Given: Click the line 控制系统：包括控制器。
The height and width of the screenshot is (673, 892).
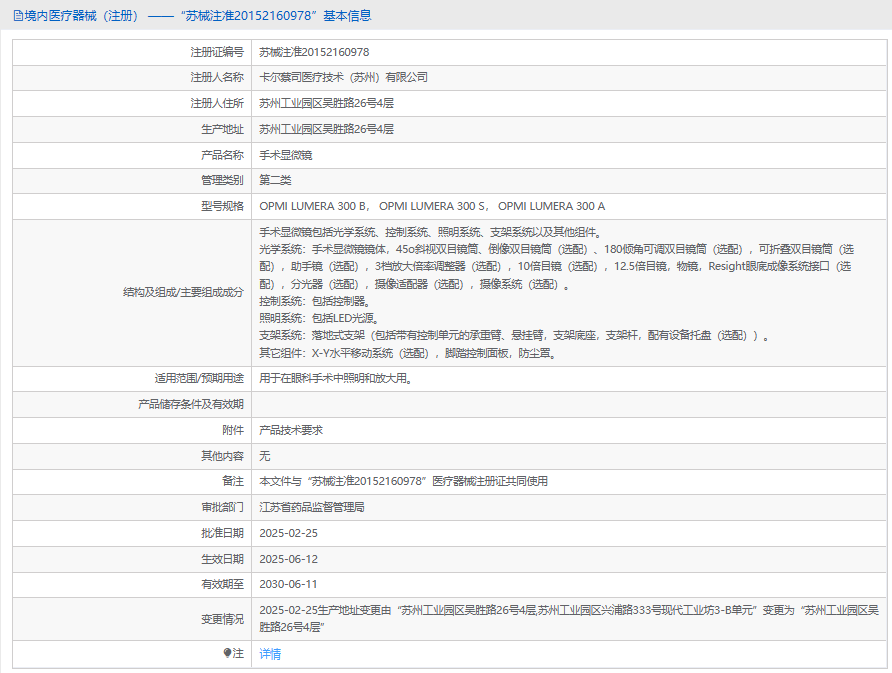Looking at the screenshot, I should tap(316, 301).
